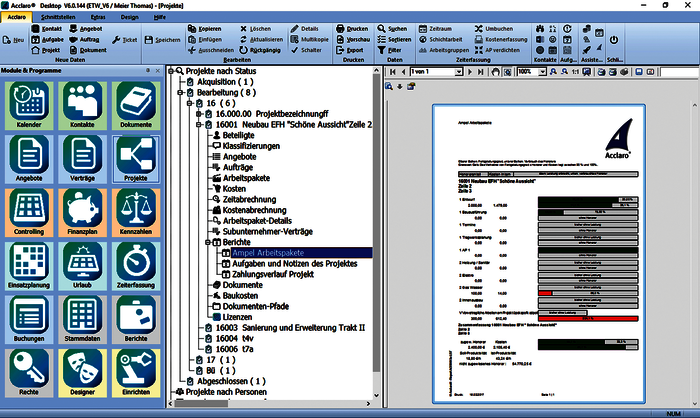Image resolution: width=700 pixels, height=418 pixels.
Task: Click the Umbuchen button
Action: [494, 29]
